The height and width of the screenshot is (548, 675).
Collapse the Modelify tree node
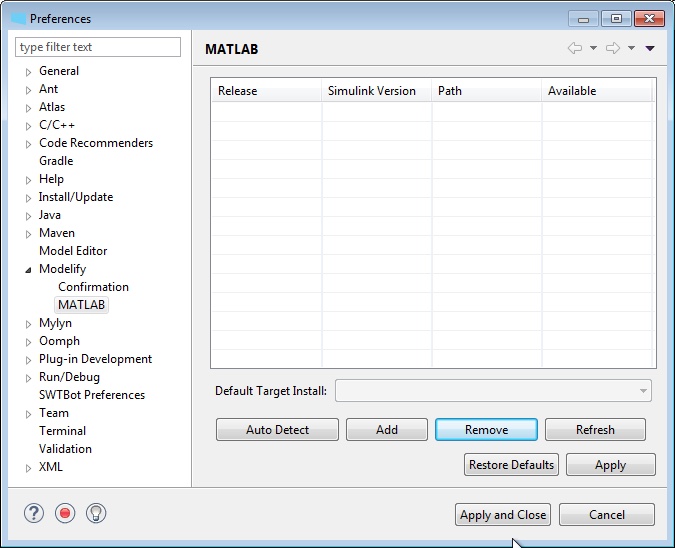tap(28, 270)
